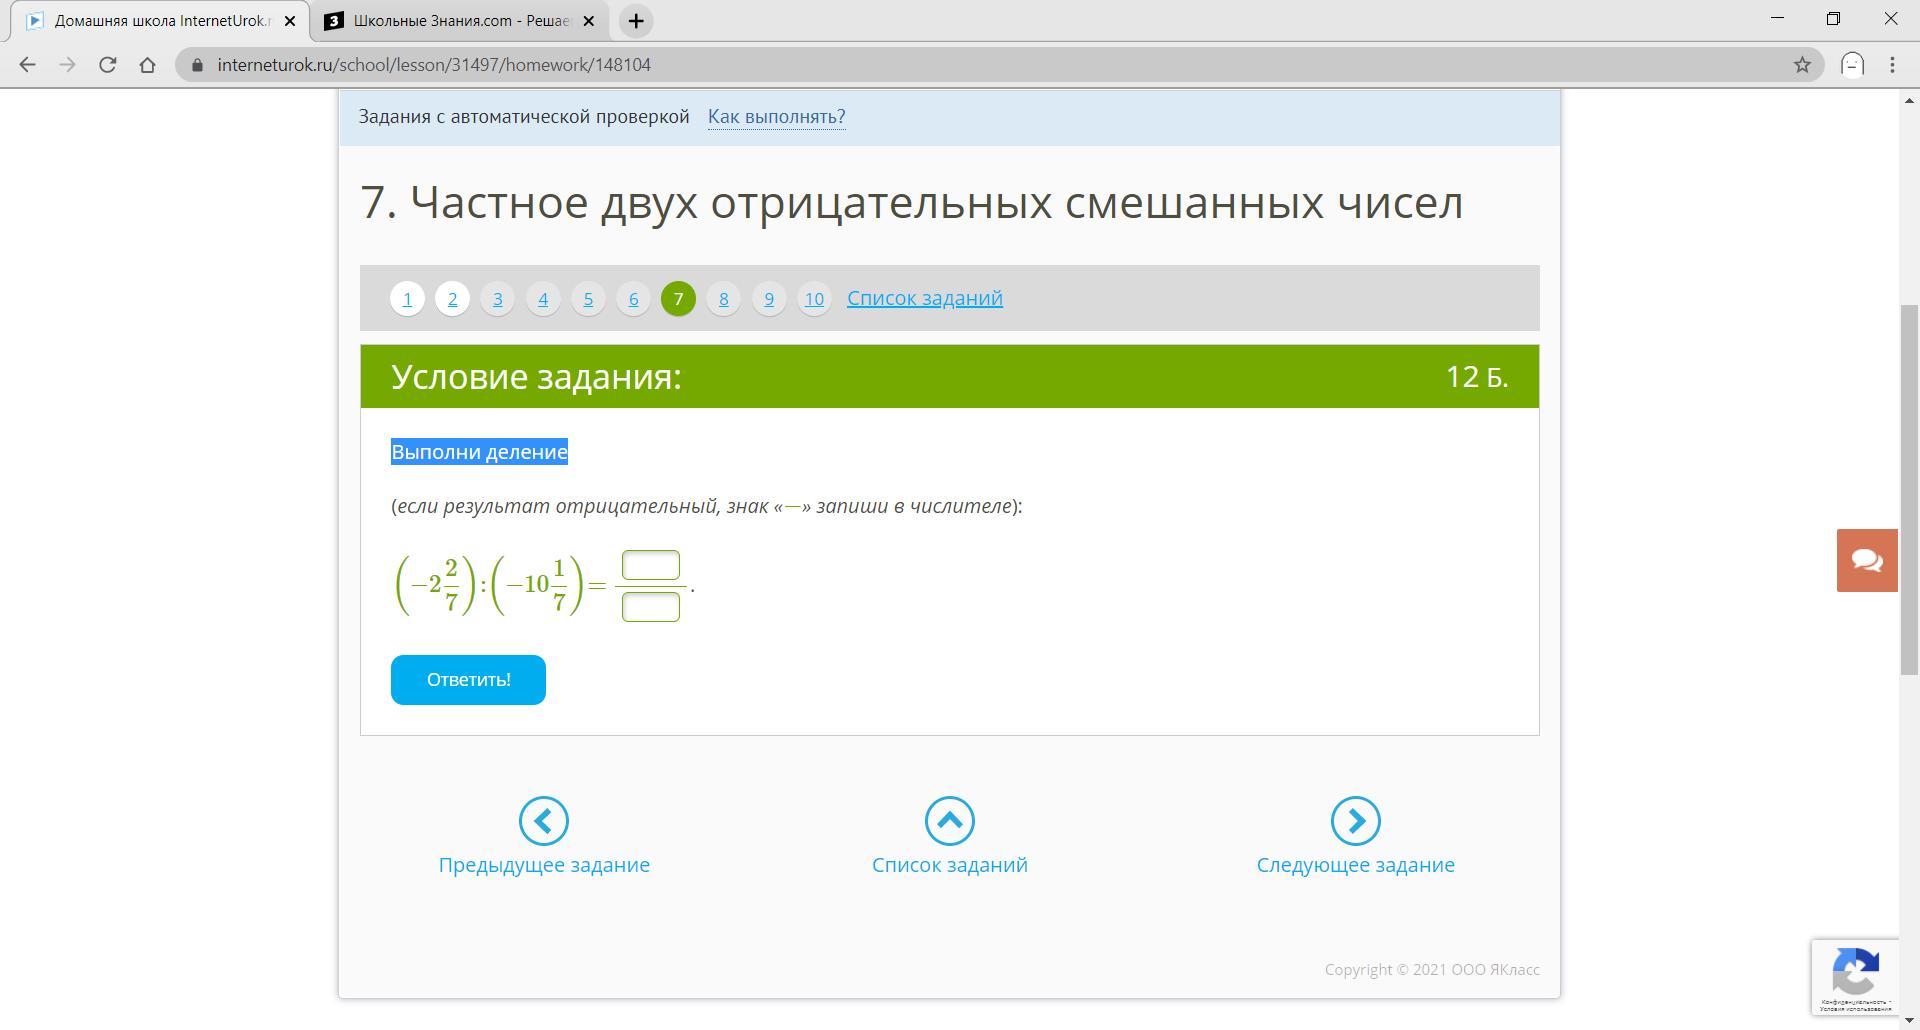
Task: Go to task number 2
Action: (452, 299)
